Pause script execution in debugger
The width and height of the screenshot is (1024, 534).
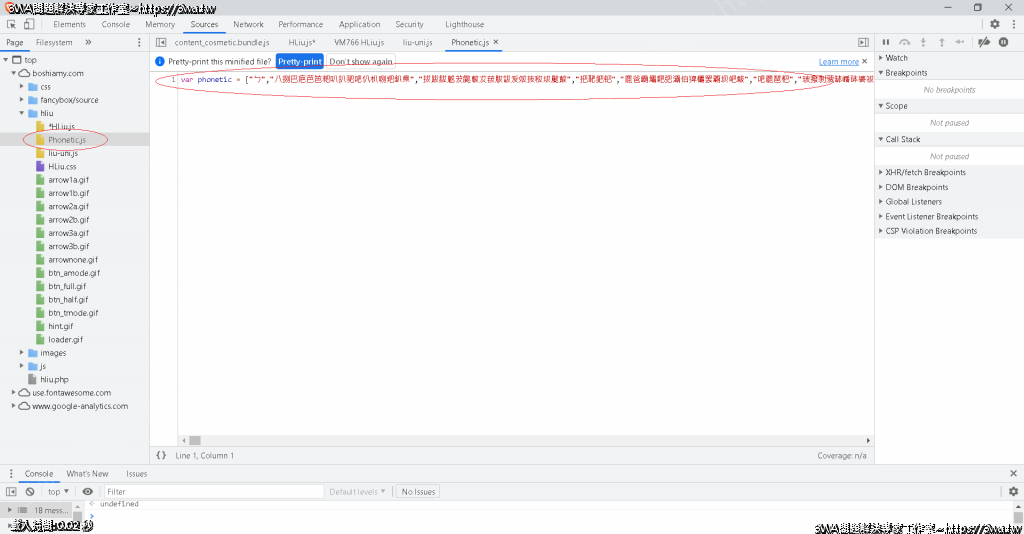point(886,42)
